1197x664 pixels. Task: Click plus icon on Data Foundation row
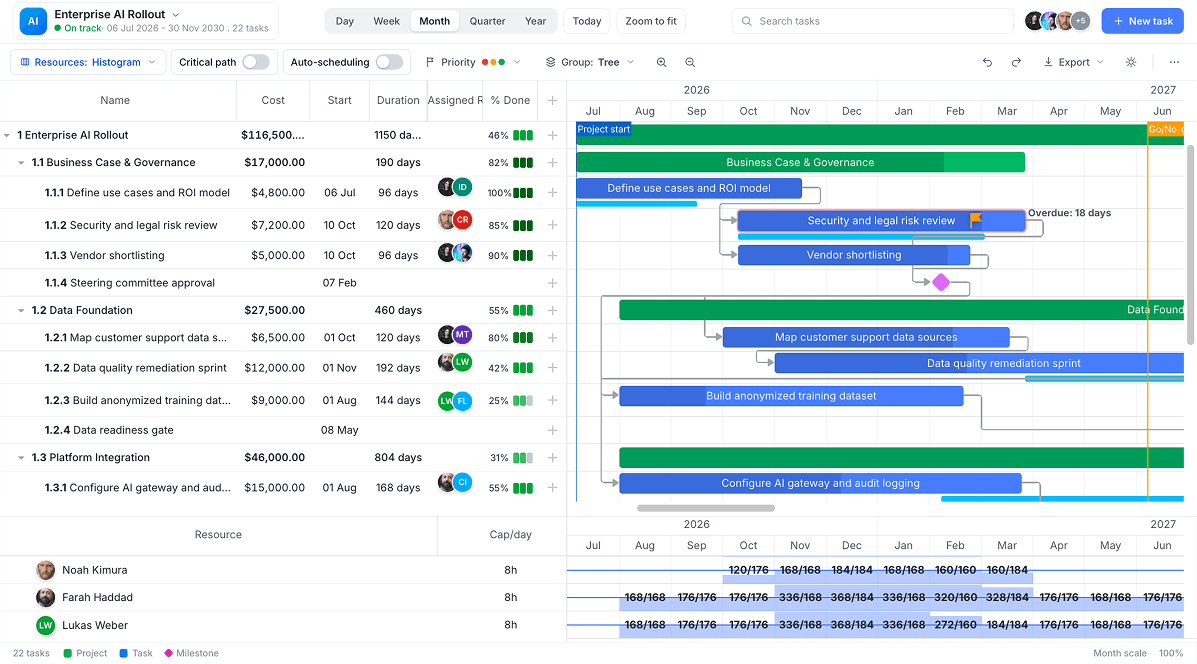point(552,311)
